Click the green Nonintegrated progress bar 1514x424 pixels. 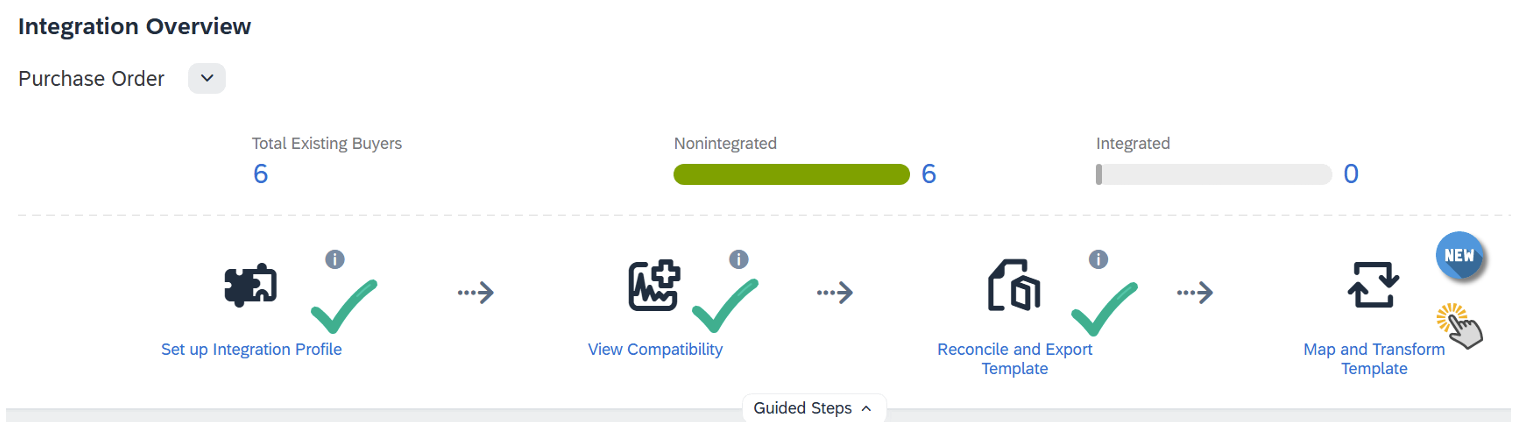tap(791, 175)
